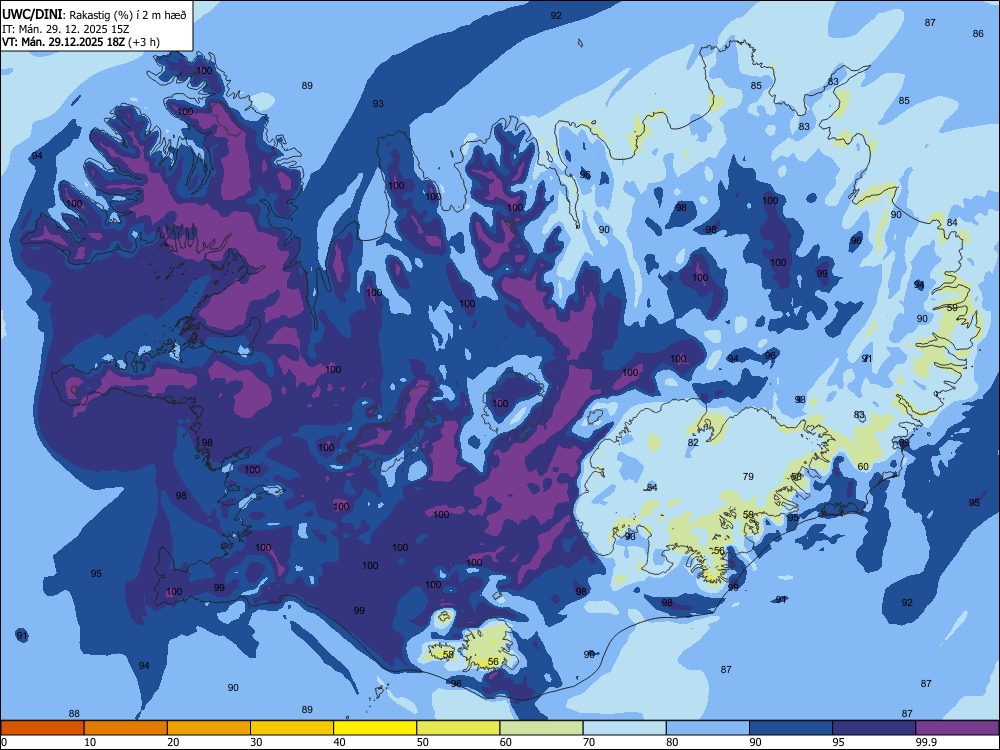The image size is (1000, 750).
Task: Choose the 80–90 light blue legend swatch
Action: click(x=708, y=728)
